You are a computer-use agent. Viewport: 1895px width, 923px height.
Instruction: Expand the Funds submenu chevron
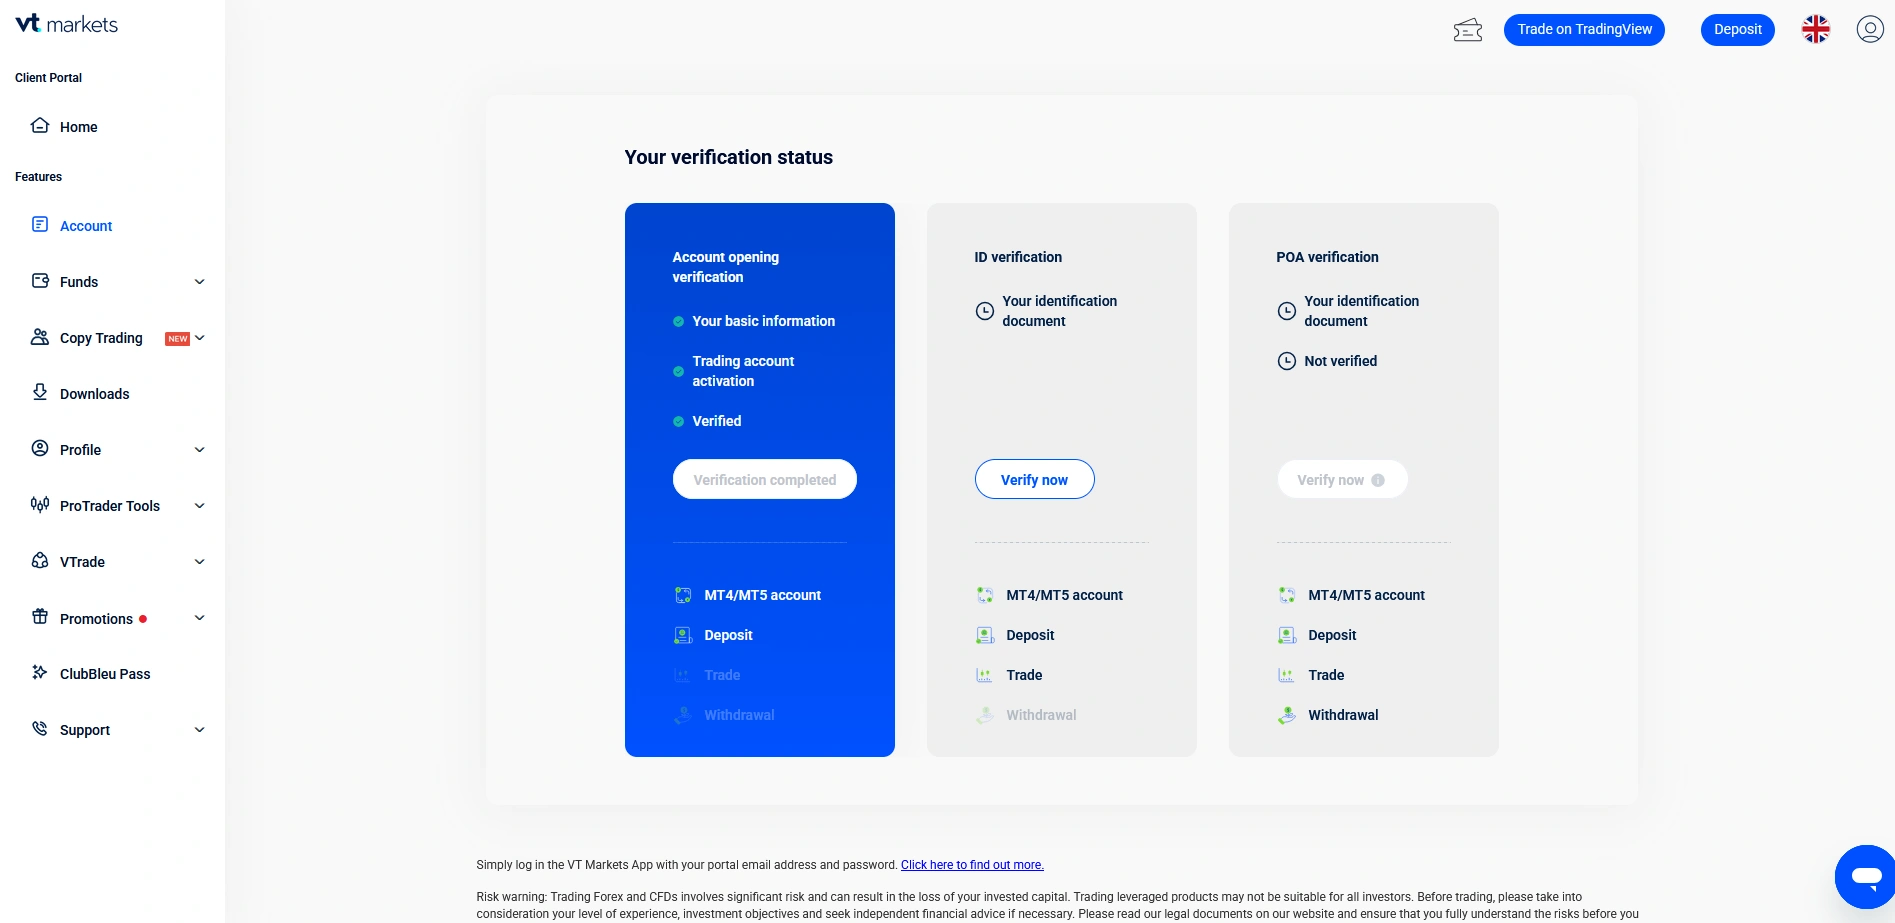click(x=200, y=282)
